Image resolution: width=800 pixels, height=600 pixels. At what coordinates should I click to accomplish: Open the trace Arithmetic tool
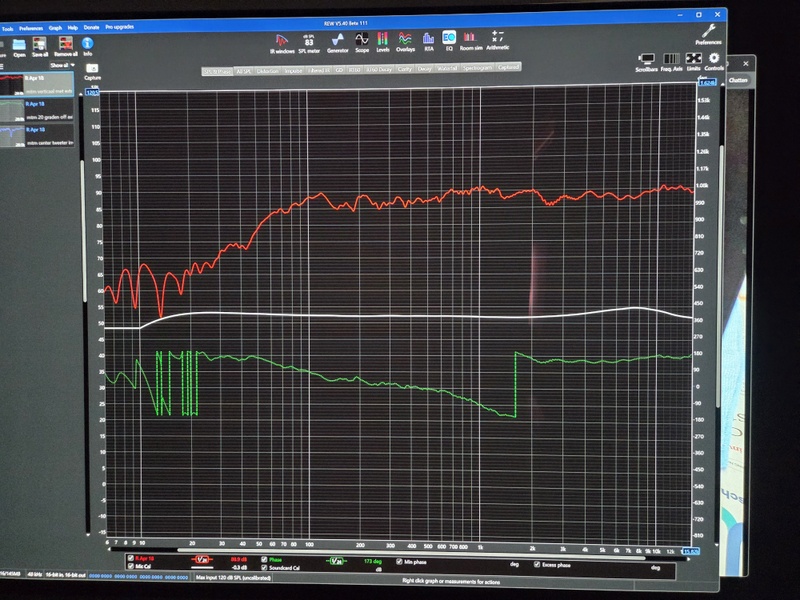(497, 40)
